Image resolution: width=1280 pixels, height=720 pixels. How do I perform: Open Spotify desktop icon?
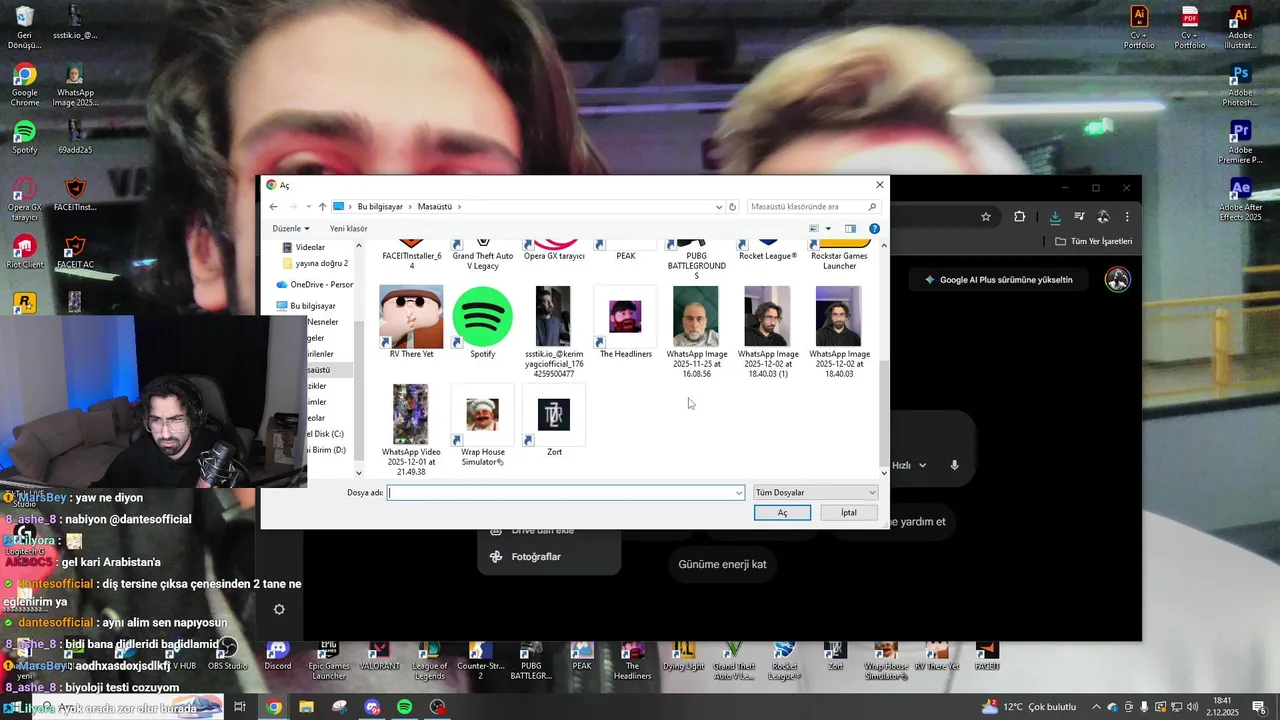click(25, 138)
